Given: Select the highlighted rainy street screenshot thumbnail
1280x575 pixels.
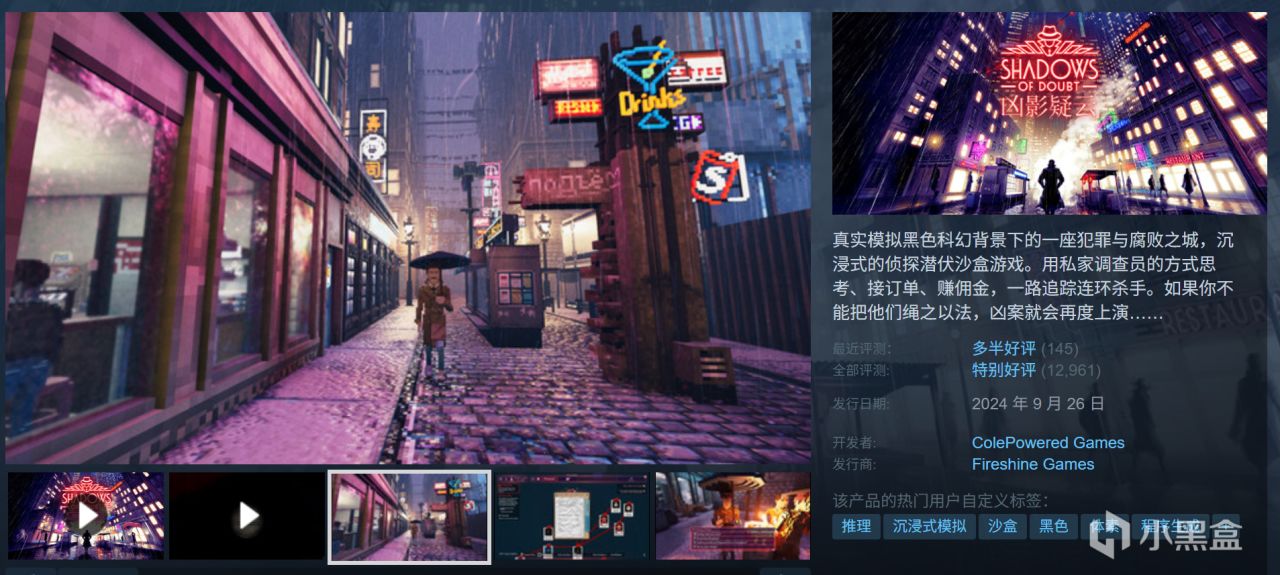Looking at the screenshot, I should point(410,515).
